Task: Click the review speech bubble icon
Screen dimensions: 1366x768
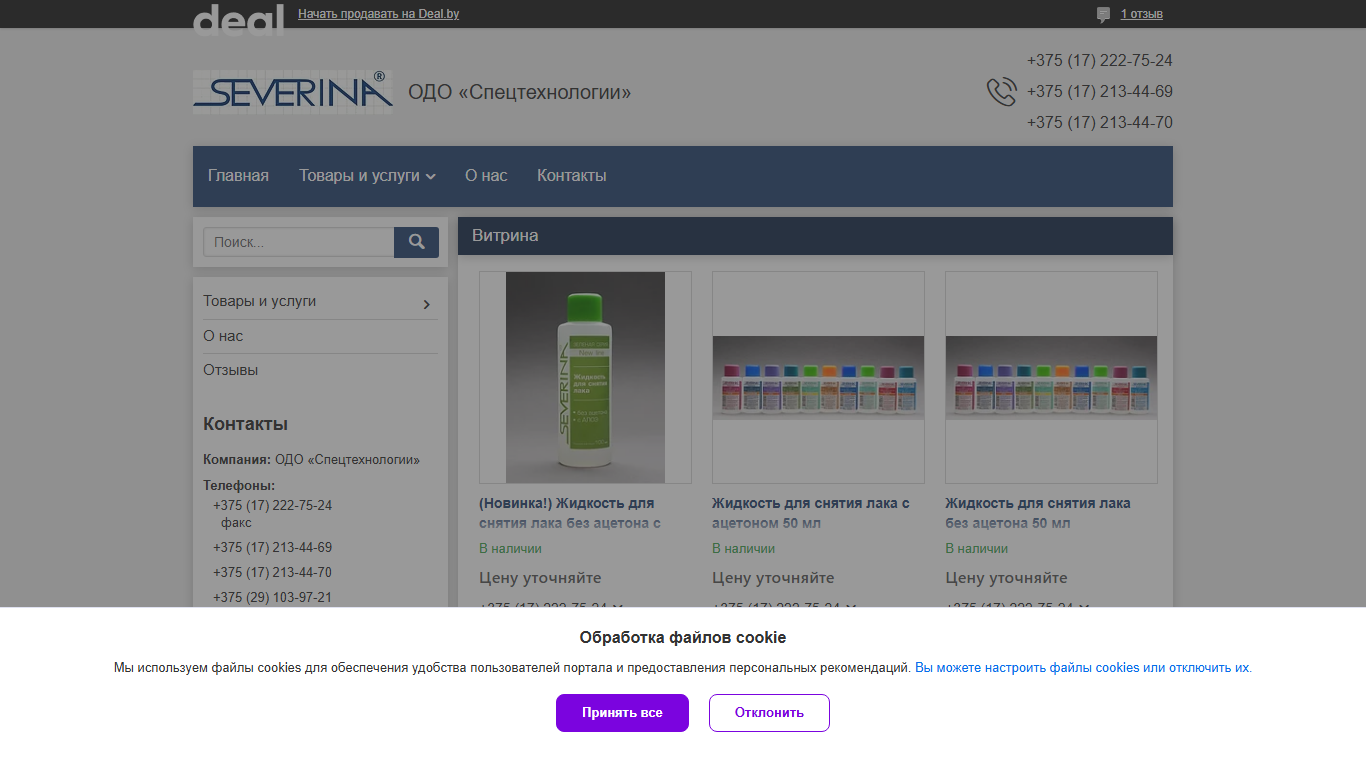Action: pyautogui.click(x=1103, y=14)
